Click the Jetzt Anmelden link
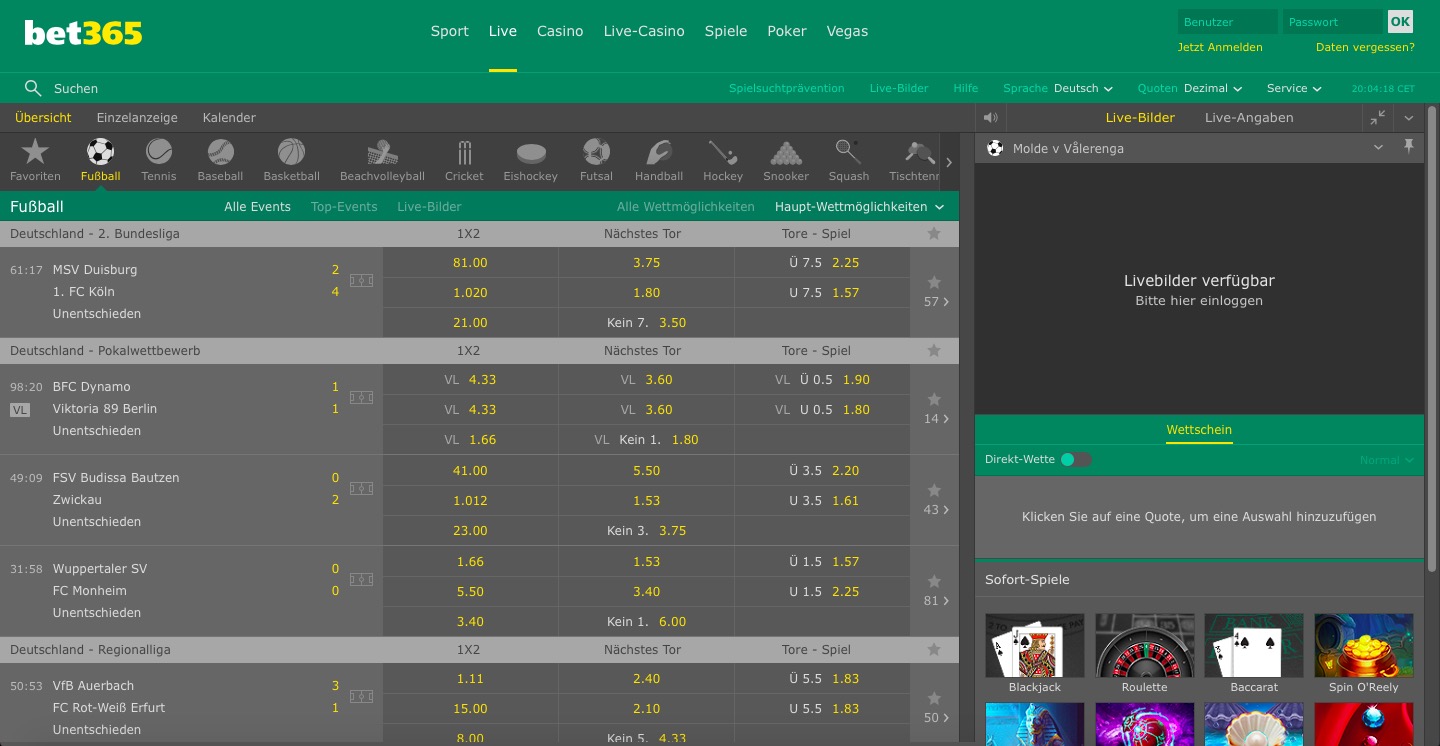 pos(1220,47)
